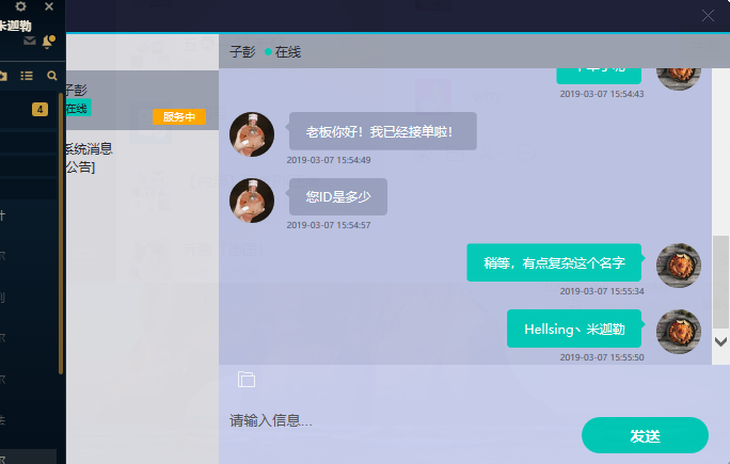The image size is (730, 464).
Task: Open the notification bell icon
Action: pyautogui.click(x=48, y=42)
